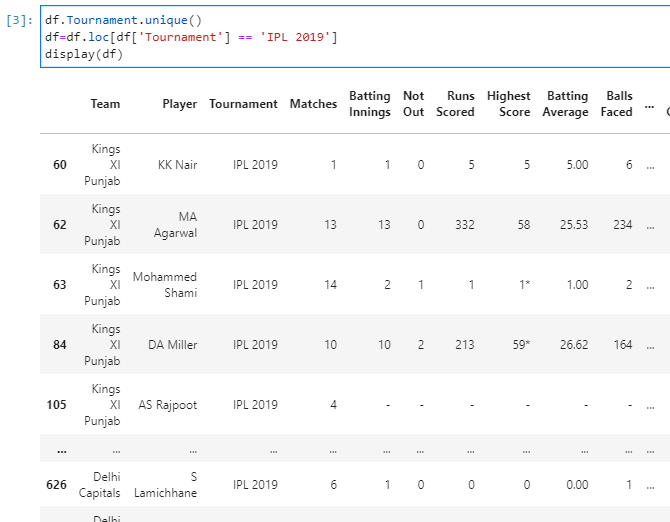The width and height of the screenshot is (670, 522).
Task: Click player name 'KK Nair'
Action: click(x=177, y=165)
